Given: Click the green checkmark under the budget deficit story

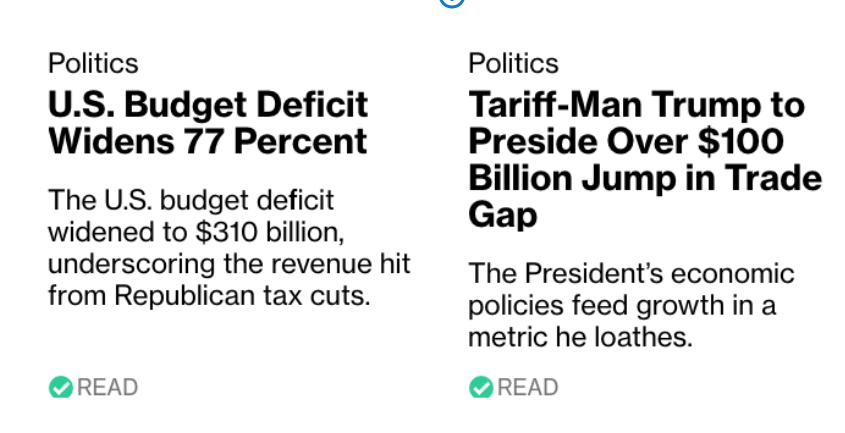Looking at the screenshot, I should [x=61, y=387].
